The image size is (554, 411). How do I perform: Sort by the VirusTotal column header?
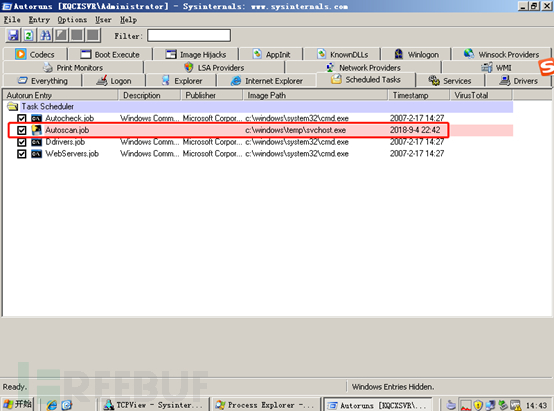[481, 95]
